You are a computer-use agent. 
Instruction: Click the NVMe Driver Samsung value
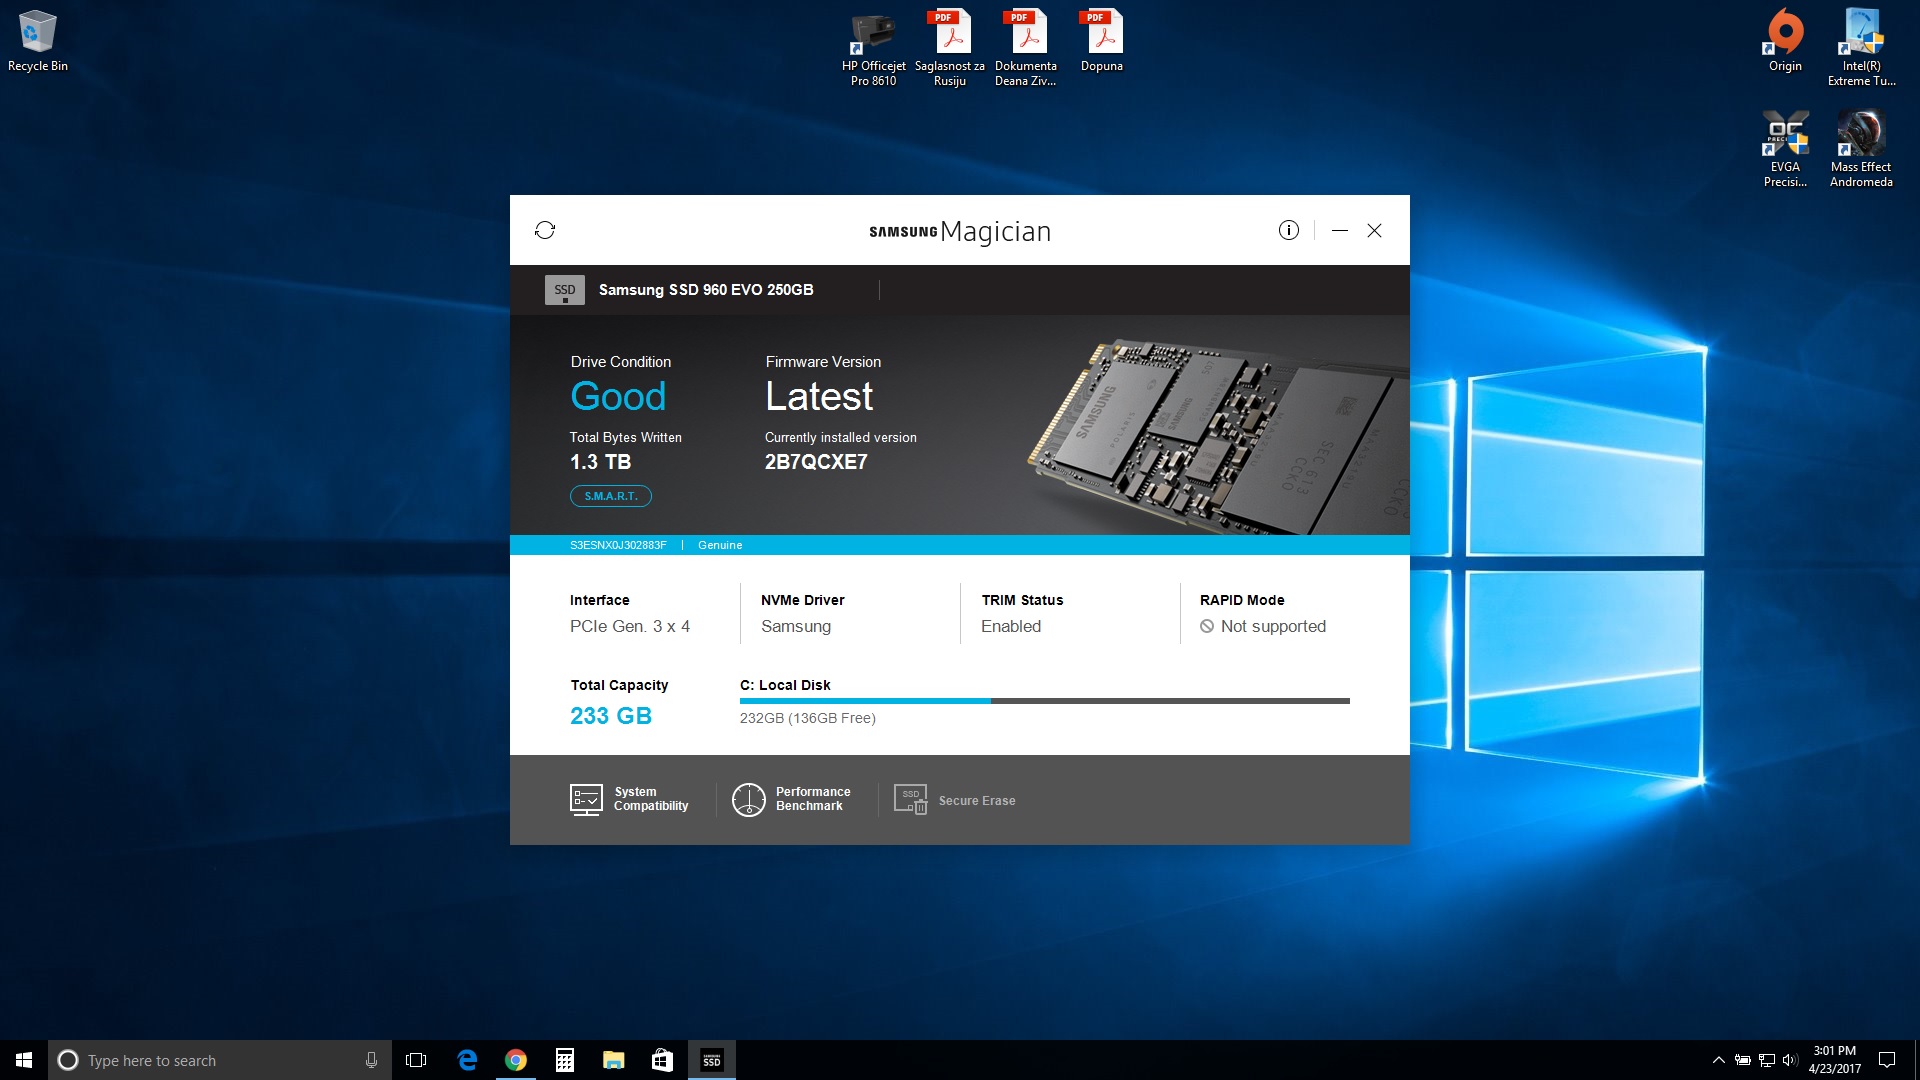point(796,627)
